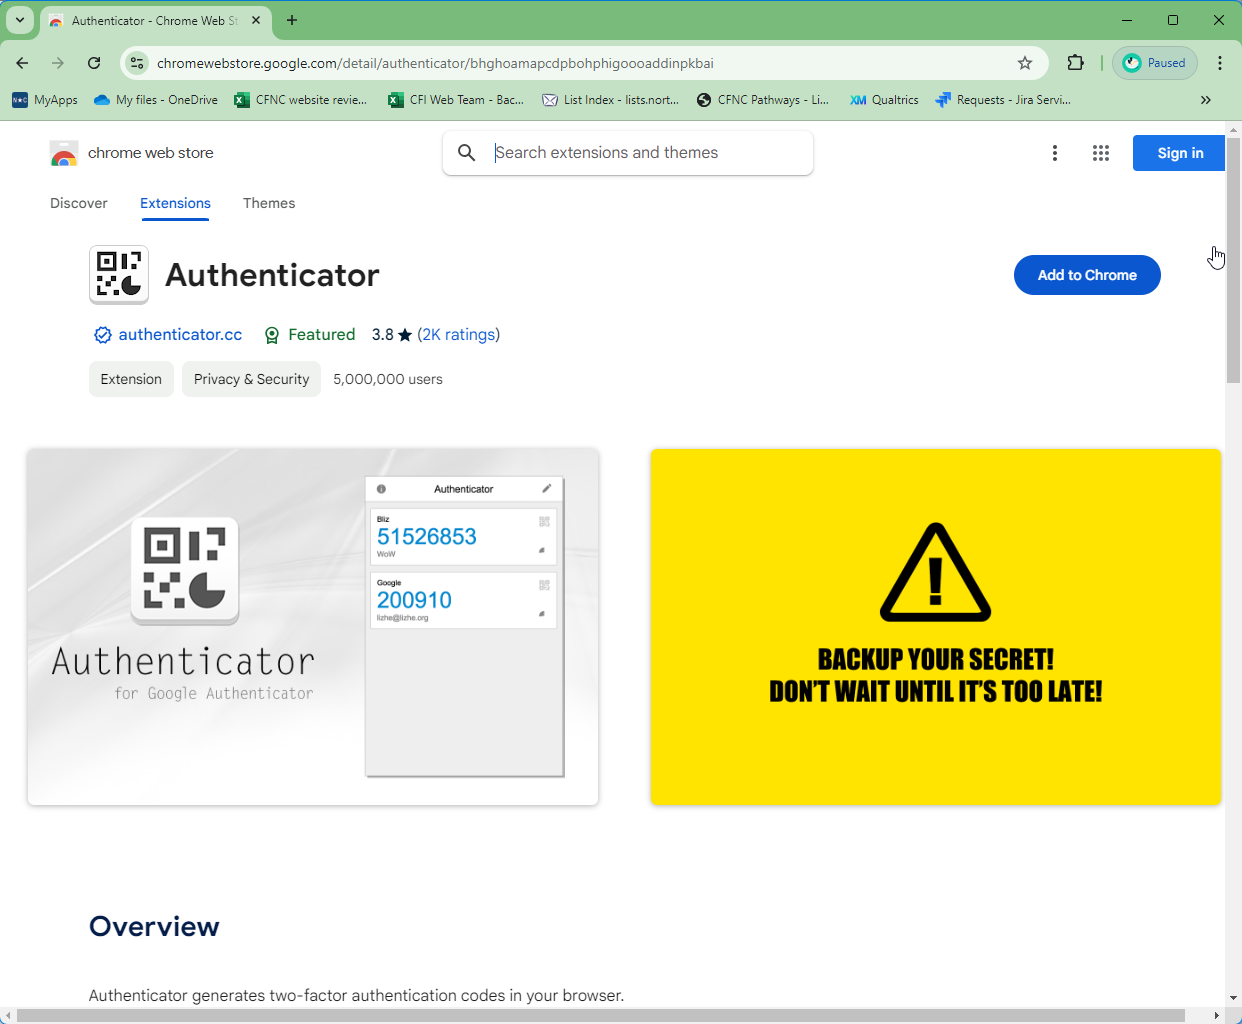Click the Sign in button
Screen dimensions: 1242x1024
pyautogui.click(x=1178, y=153)
